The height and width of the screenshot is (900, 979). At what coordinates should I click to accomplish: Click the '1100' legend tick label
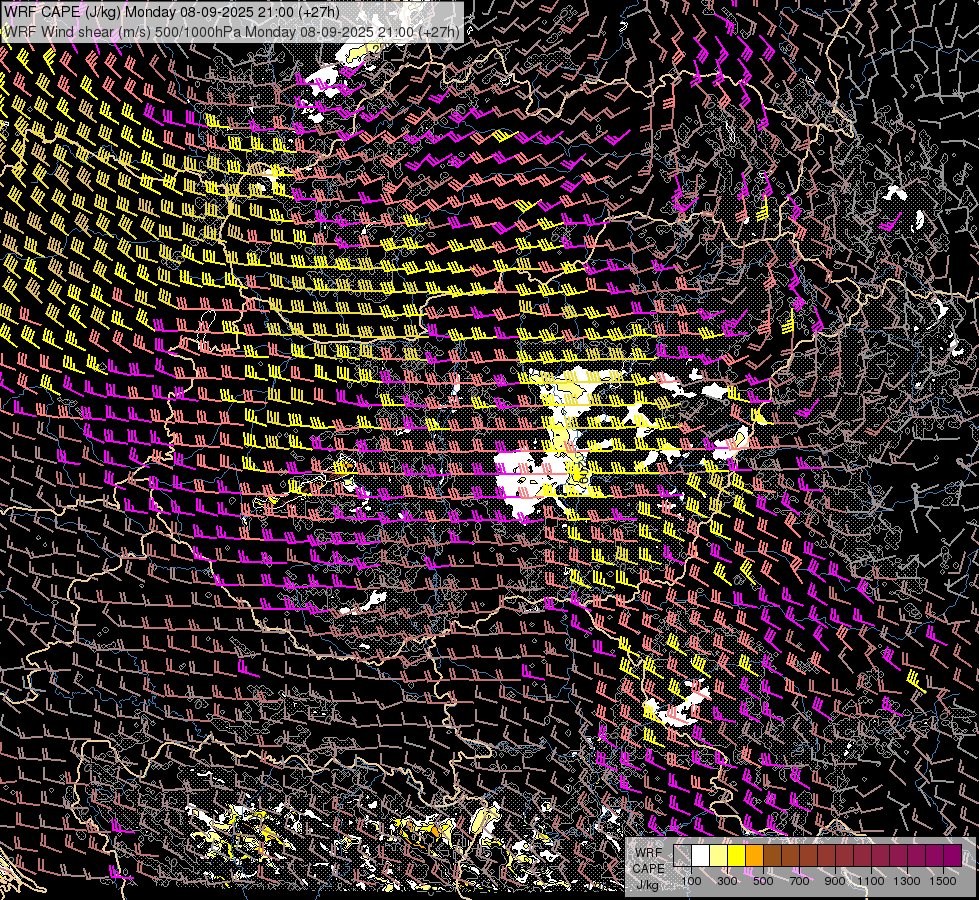[x=870, y=881]
